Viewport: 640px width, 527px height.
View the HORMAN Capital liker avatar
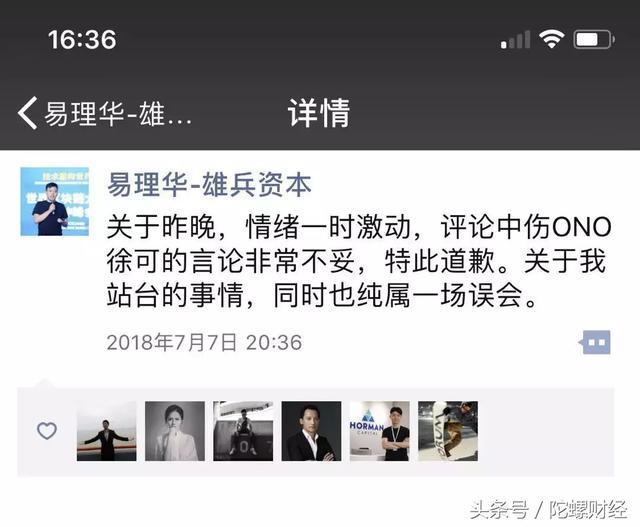[380, 431]
